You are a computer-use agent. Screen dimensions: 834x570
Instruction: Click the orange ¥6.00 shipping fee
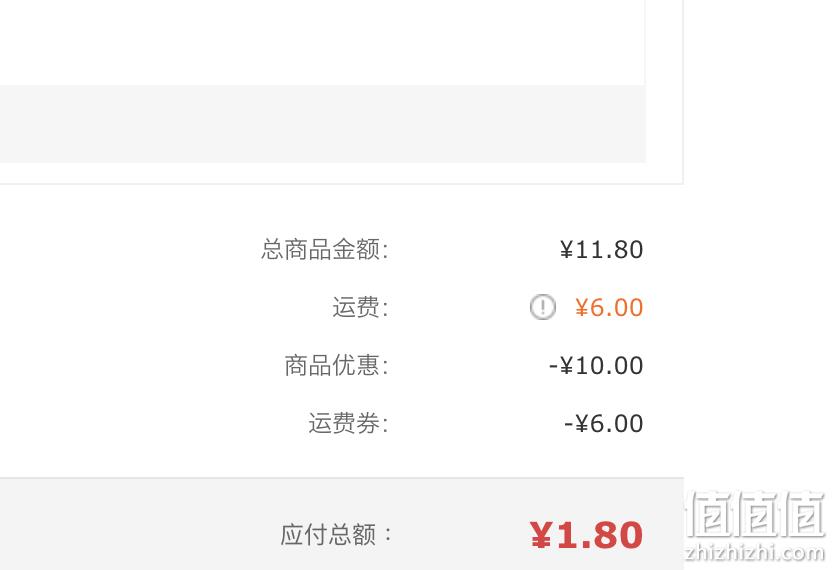pyautogui.click(x=609, y=307)
